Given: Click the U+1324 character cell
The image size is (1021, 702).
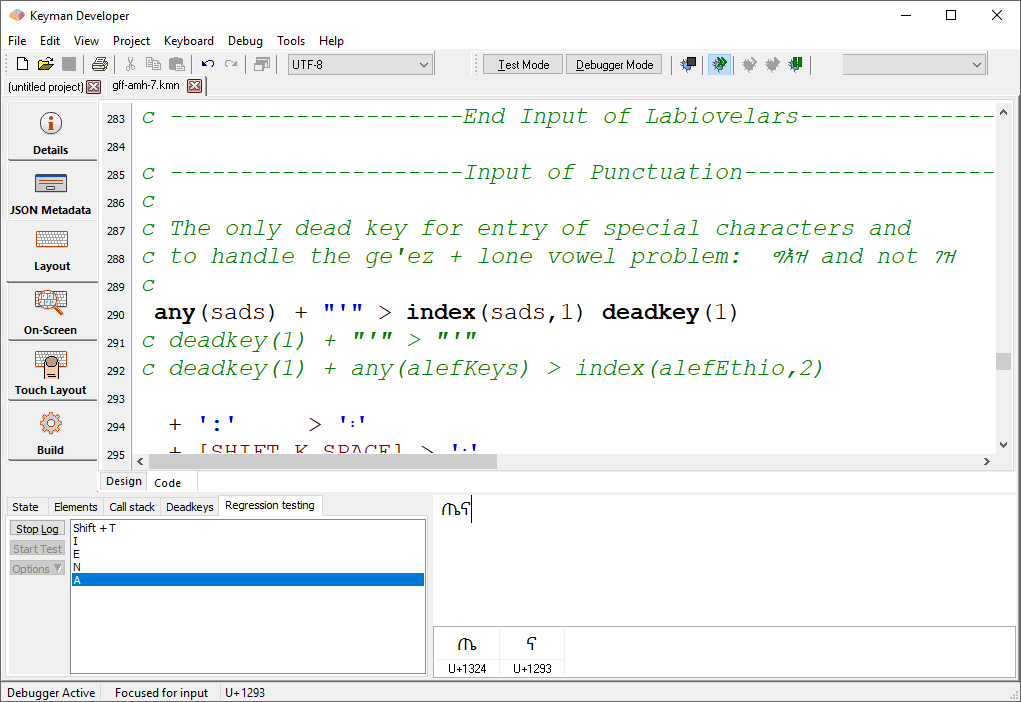Looking at the screenshot, I should tap(467, 652).
